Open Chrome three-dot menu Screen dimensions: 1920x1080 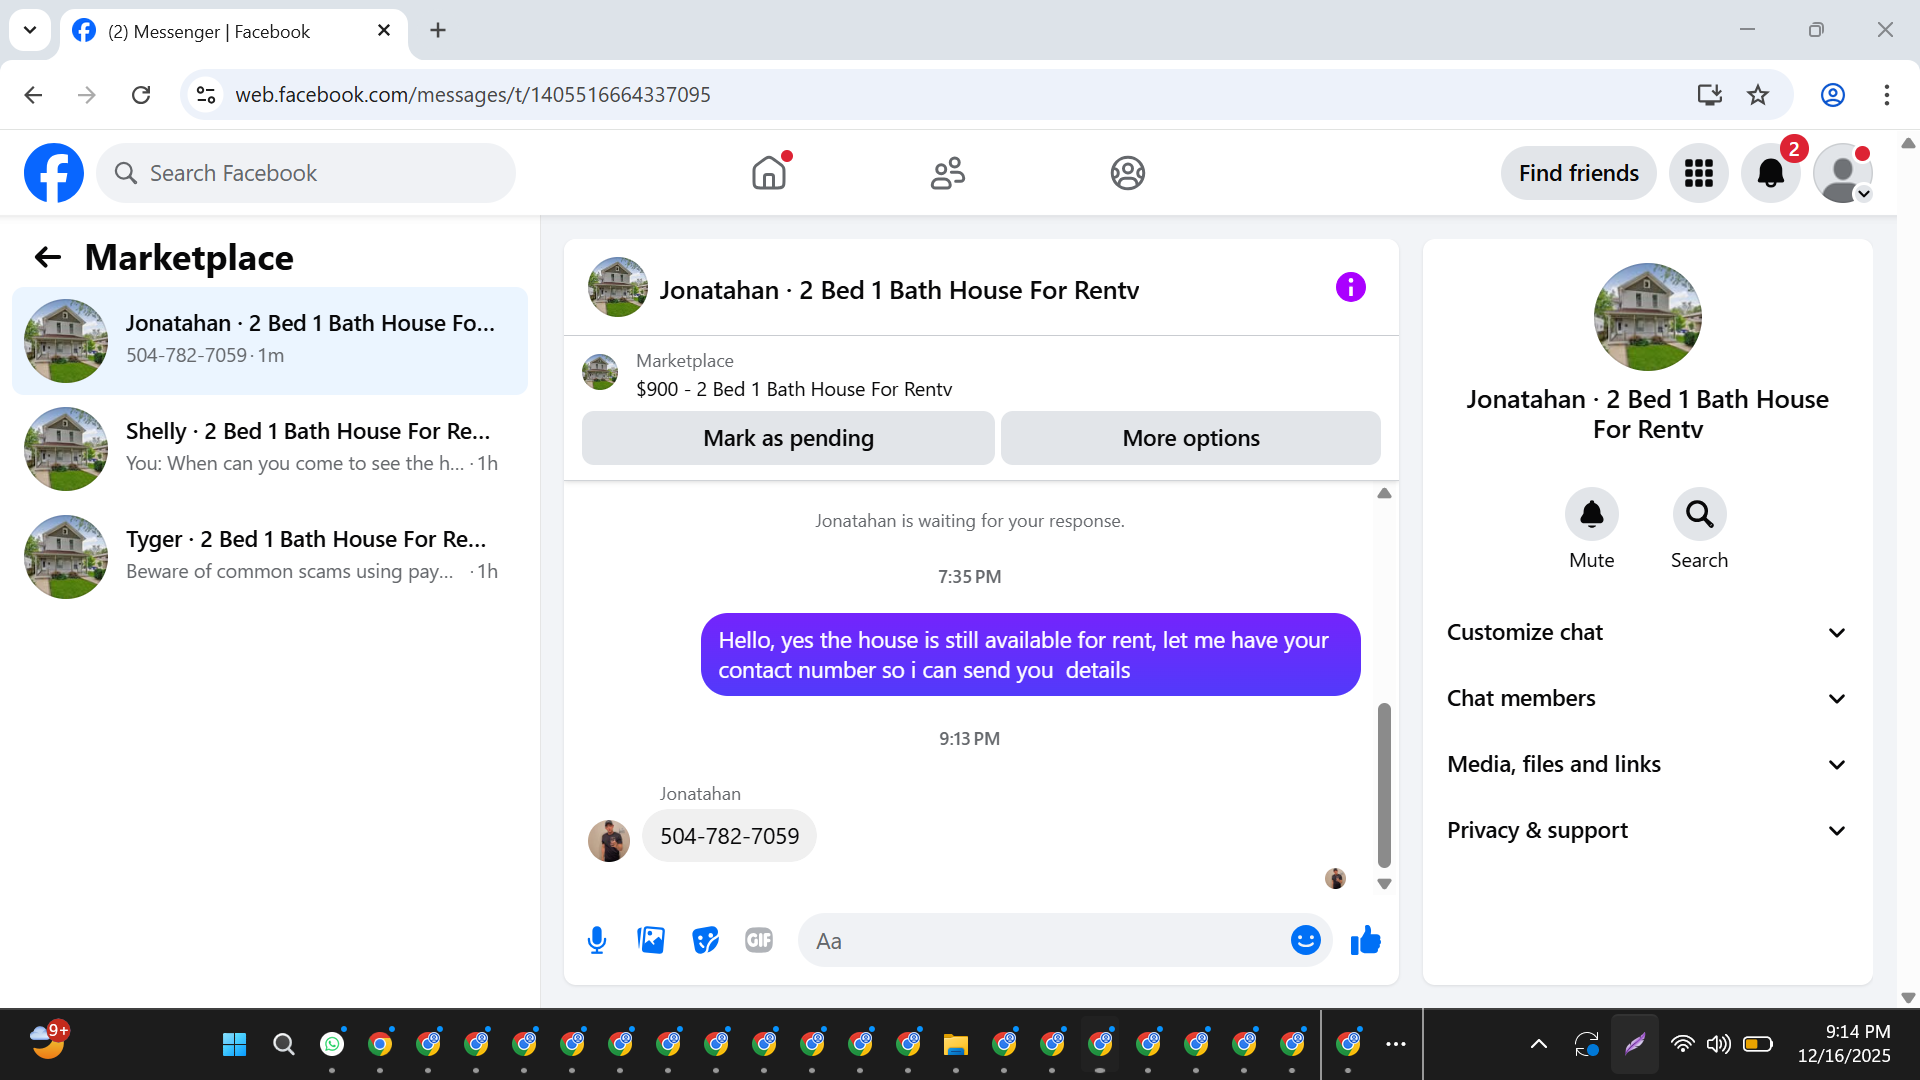(x=1887, y=95)
